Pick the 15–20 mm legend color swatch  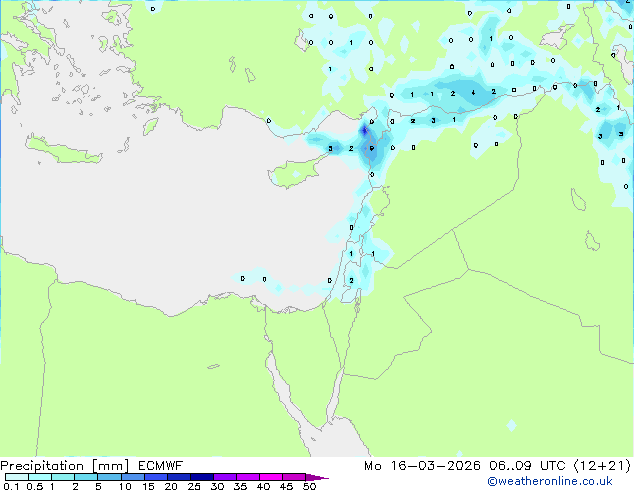(156, 477)
